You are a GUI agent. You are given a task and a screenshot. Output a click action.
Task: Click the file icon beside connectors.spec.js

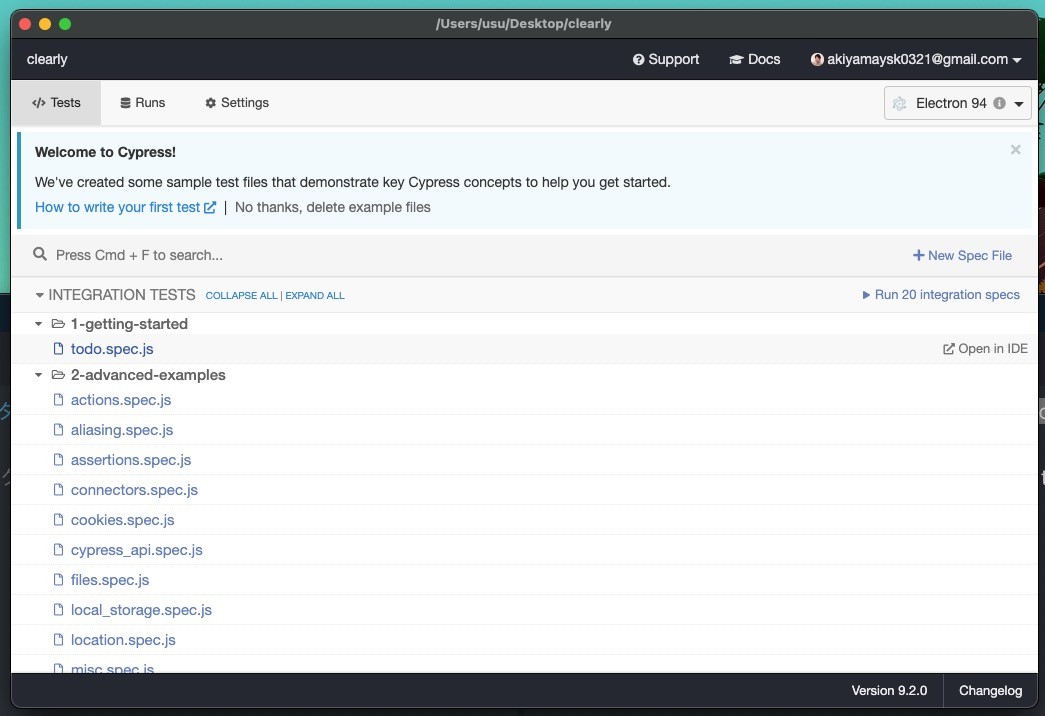[x=59, y=489]
